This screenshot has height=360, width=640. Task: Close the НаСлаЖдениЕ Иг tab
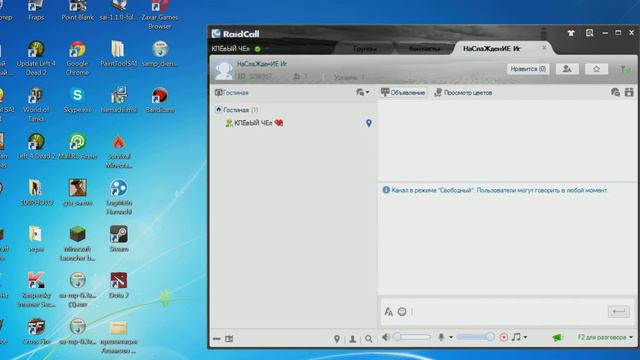coord(544,48)
